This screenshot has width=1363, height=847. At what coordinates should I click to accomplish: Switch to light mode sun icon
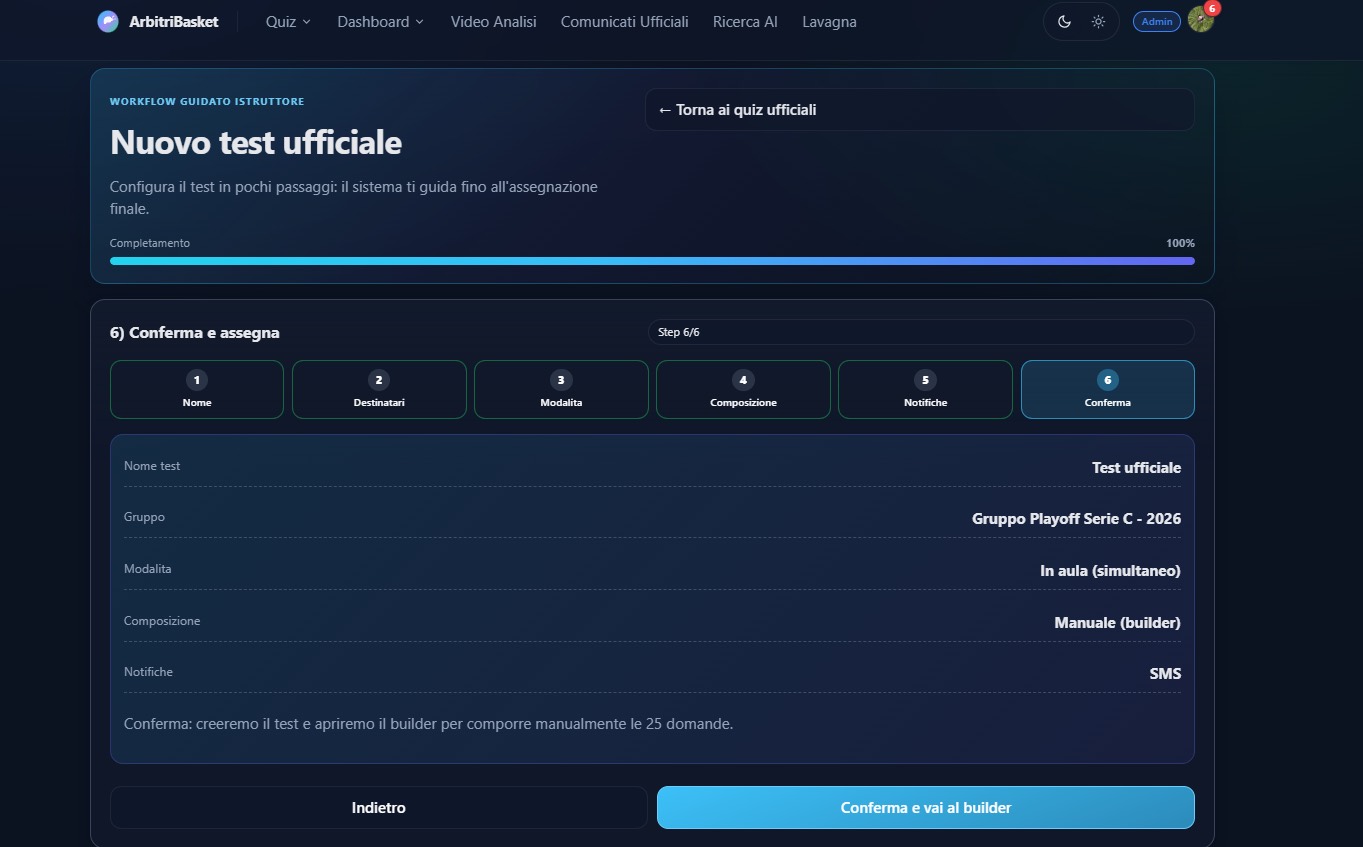click(1098, 22)
